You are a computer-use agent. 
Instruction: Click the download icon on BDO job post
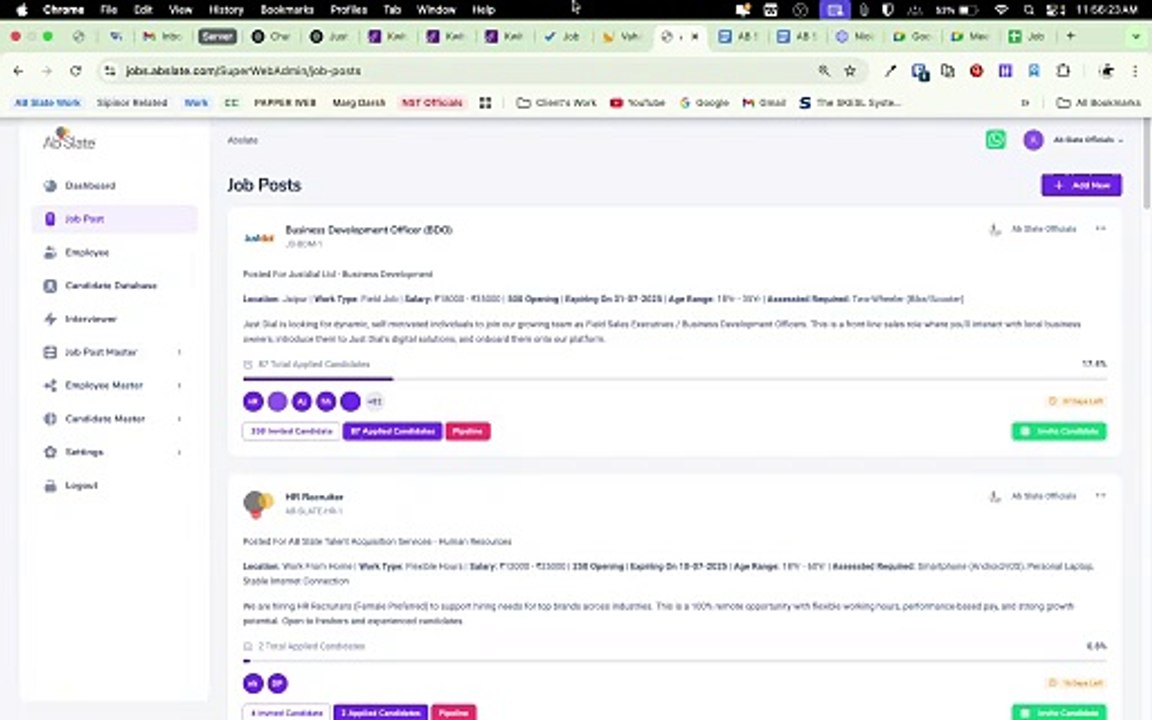point(995,230)
